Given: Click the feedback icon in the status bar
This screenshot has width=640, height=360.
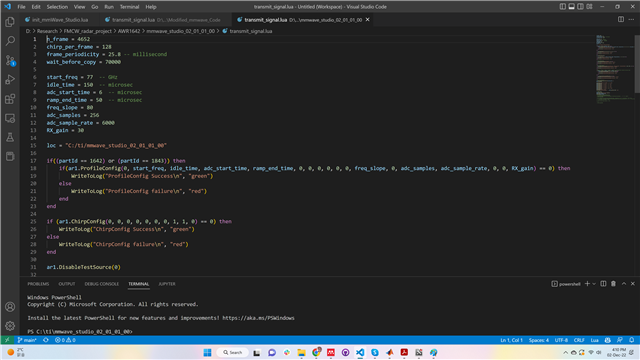Looking at the screenshot, I should 620,340.
